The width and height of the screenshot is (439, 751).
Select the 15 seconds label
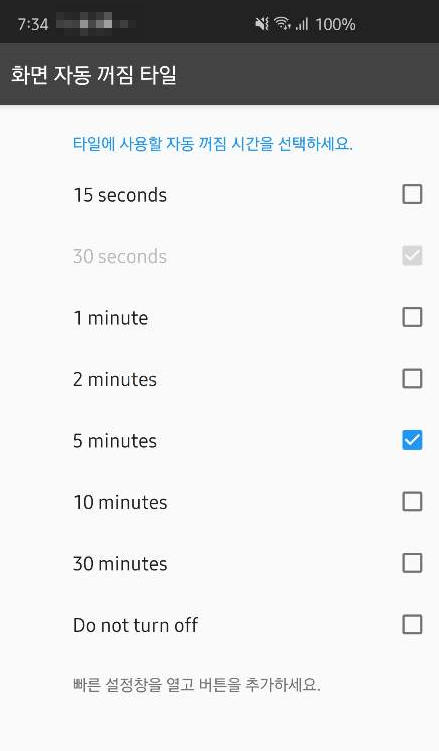pos(120,195)
